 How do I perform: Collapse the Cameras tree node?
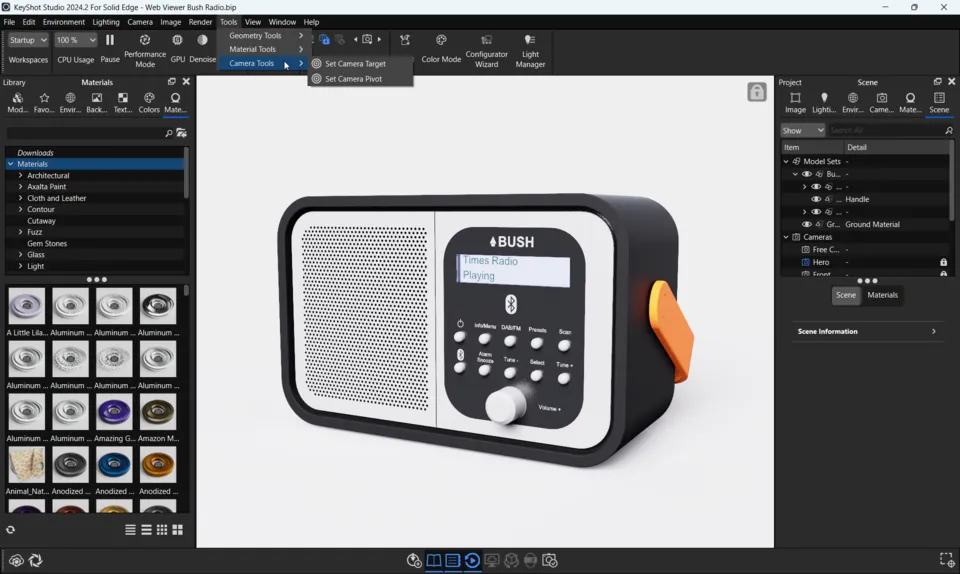coord(786,237)
